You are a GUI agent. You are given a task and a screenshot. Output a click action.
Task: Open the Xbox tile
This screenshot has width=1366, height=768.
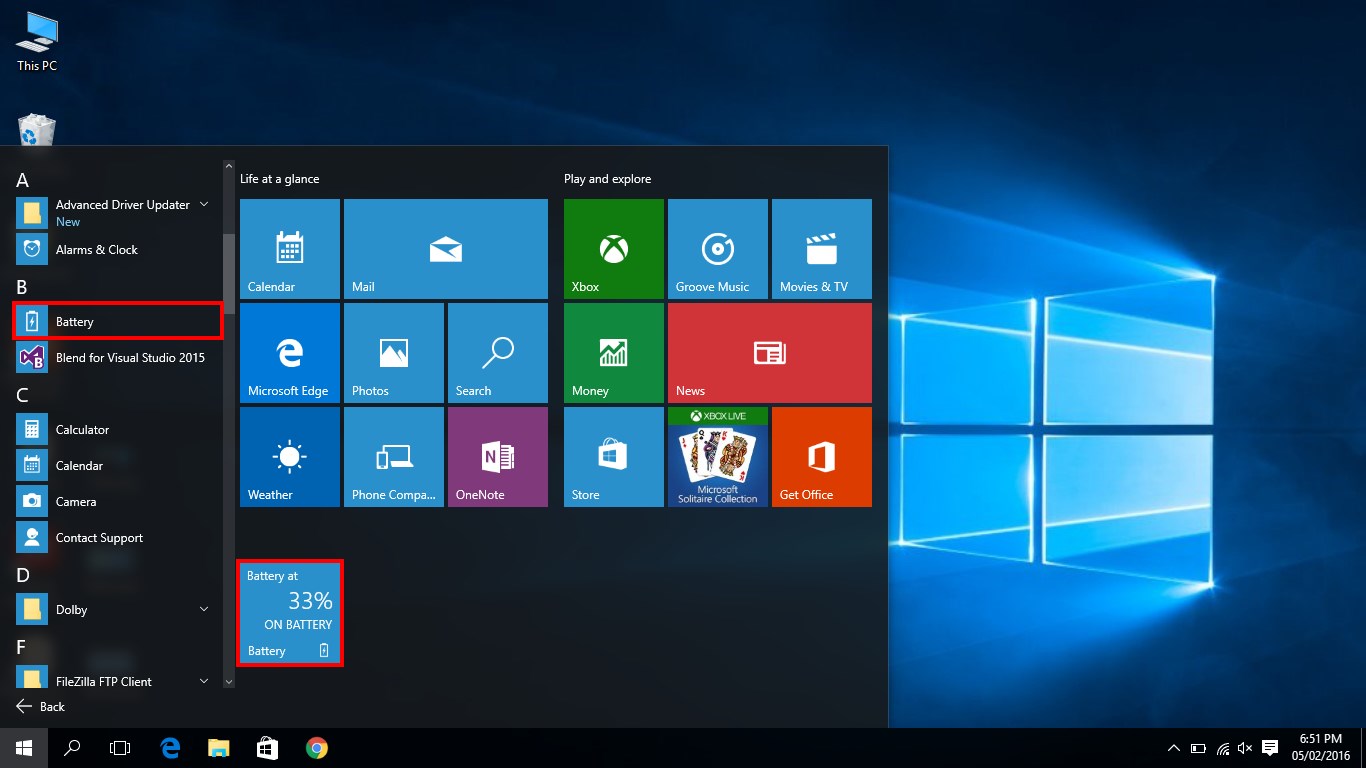(x=614, y=249)
